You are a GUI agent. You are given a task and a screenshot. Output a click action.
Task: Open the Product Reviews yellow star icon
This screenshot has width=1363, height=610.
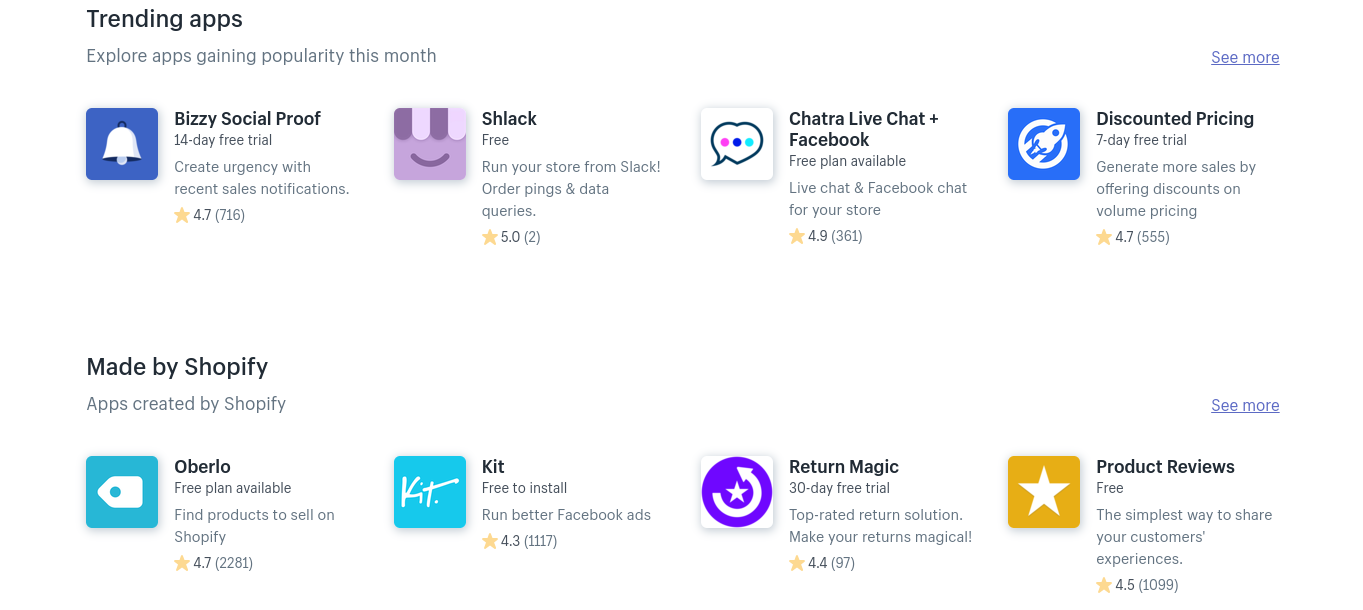pyautogui.click(x=1044, y=492)
